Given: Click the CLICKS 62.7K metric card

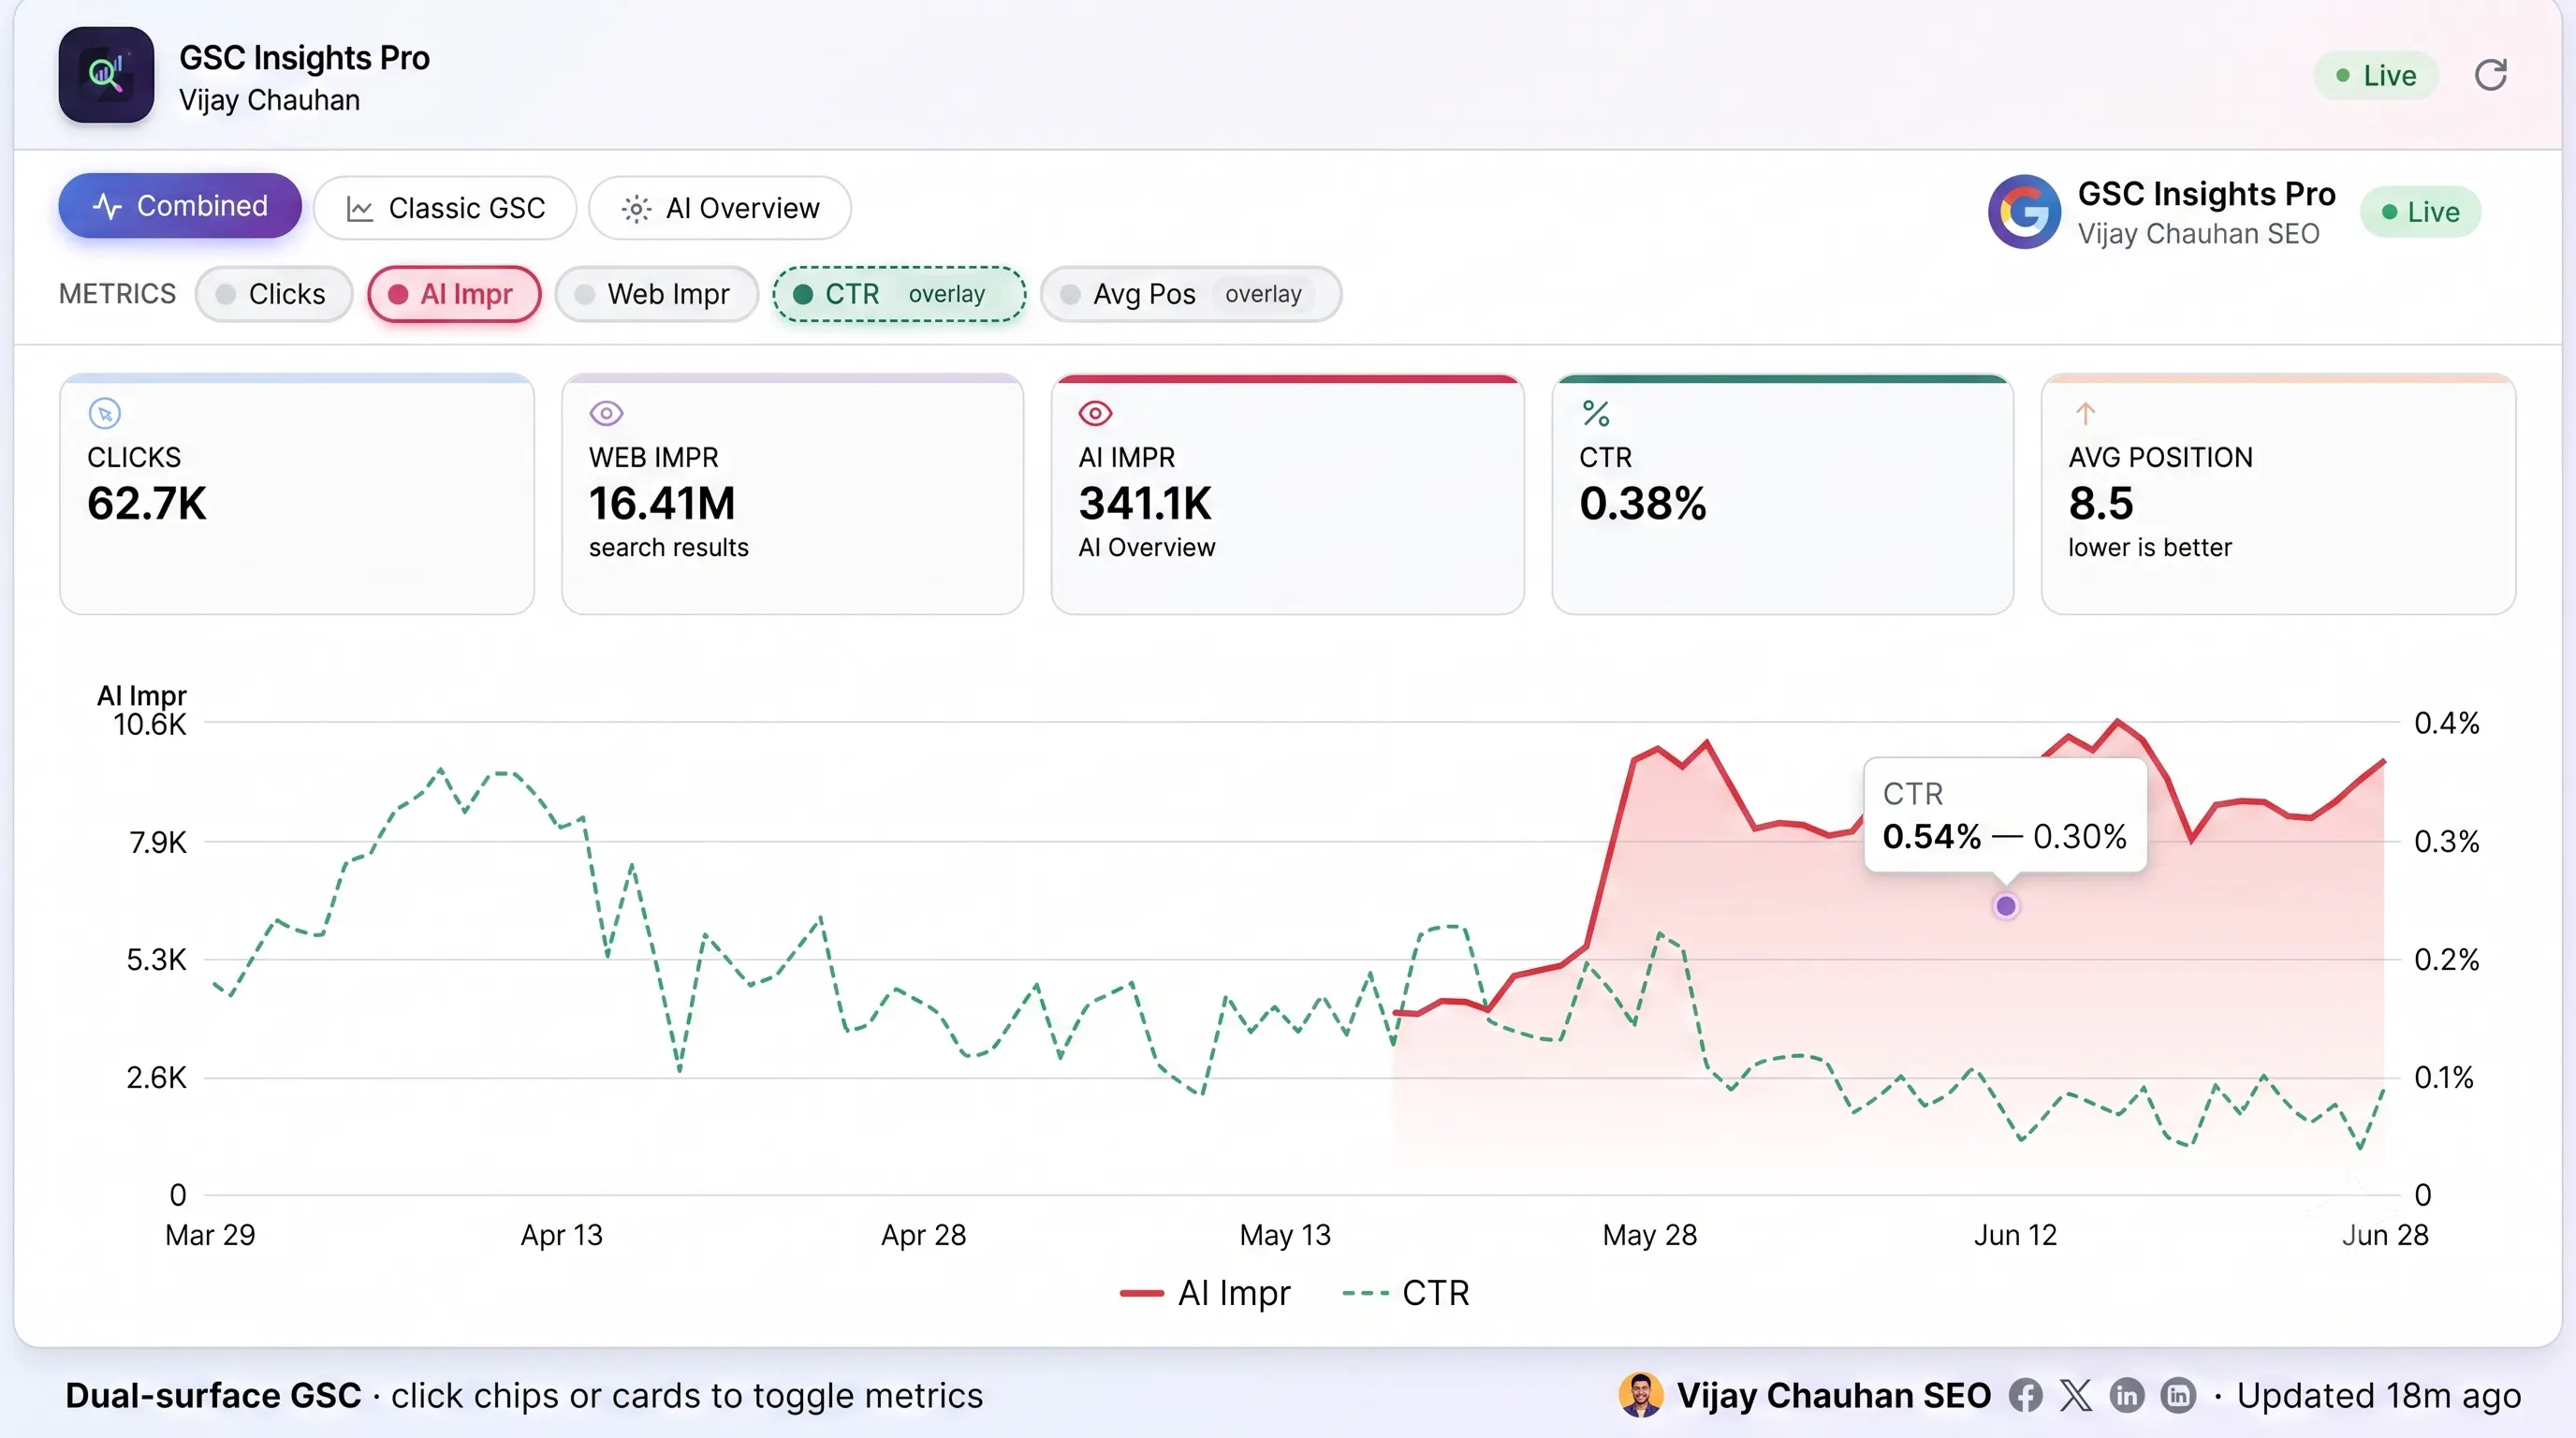Looking at the screenshot, I should click(297, 494).
